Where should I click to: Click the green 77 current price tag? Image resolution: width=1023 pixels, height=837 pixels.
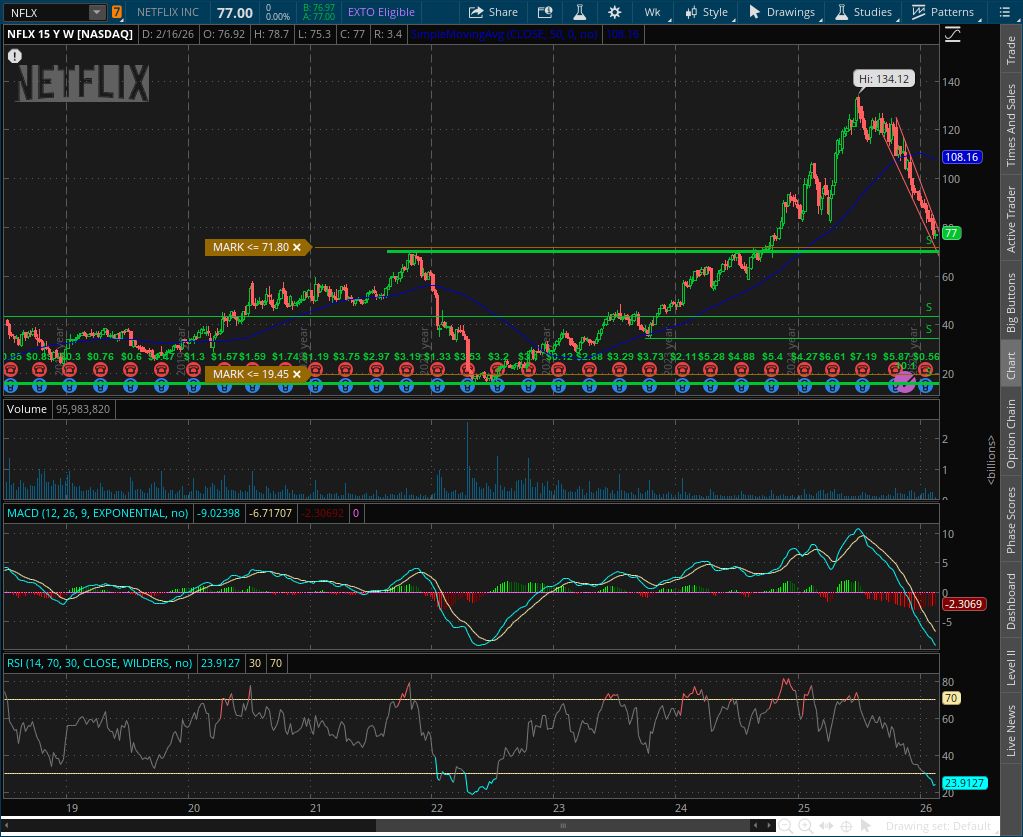[951, 233]
